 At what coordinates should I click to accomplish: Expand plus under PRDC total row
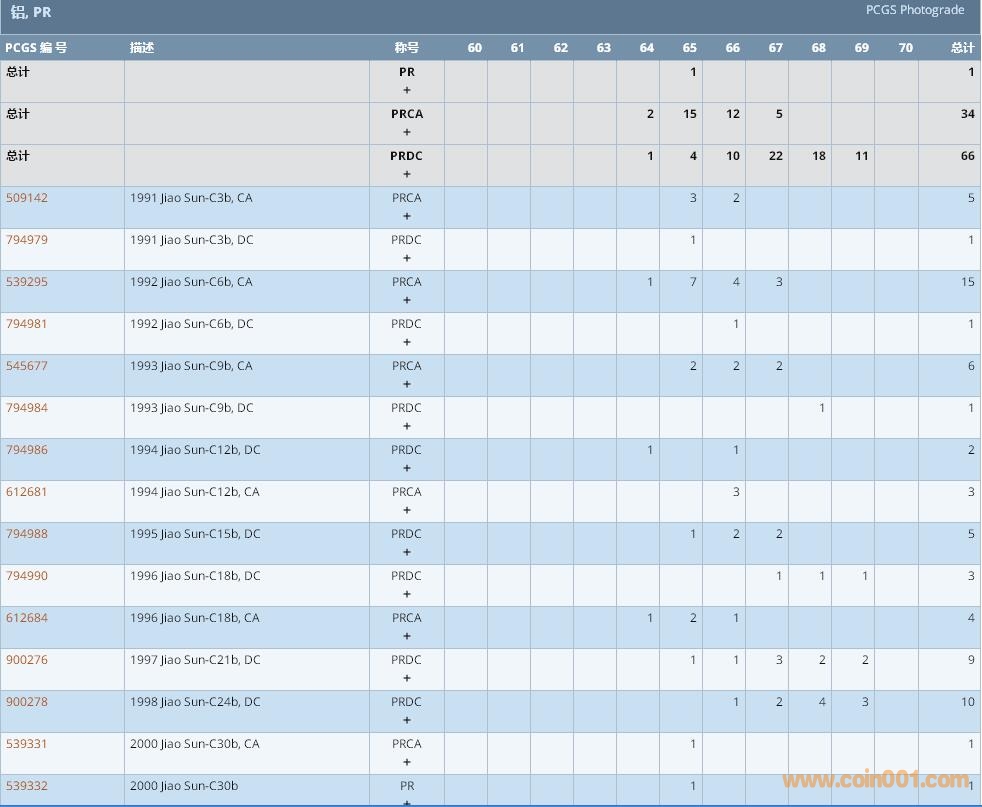tap(407, 174)
